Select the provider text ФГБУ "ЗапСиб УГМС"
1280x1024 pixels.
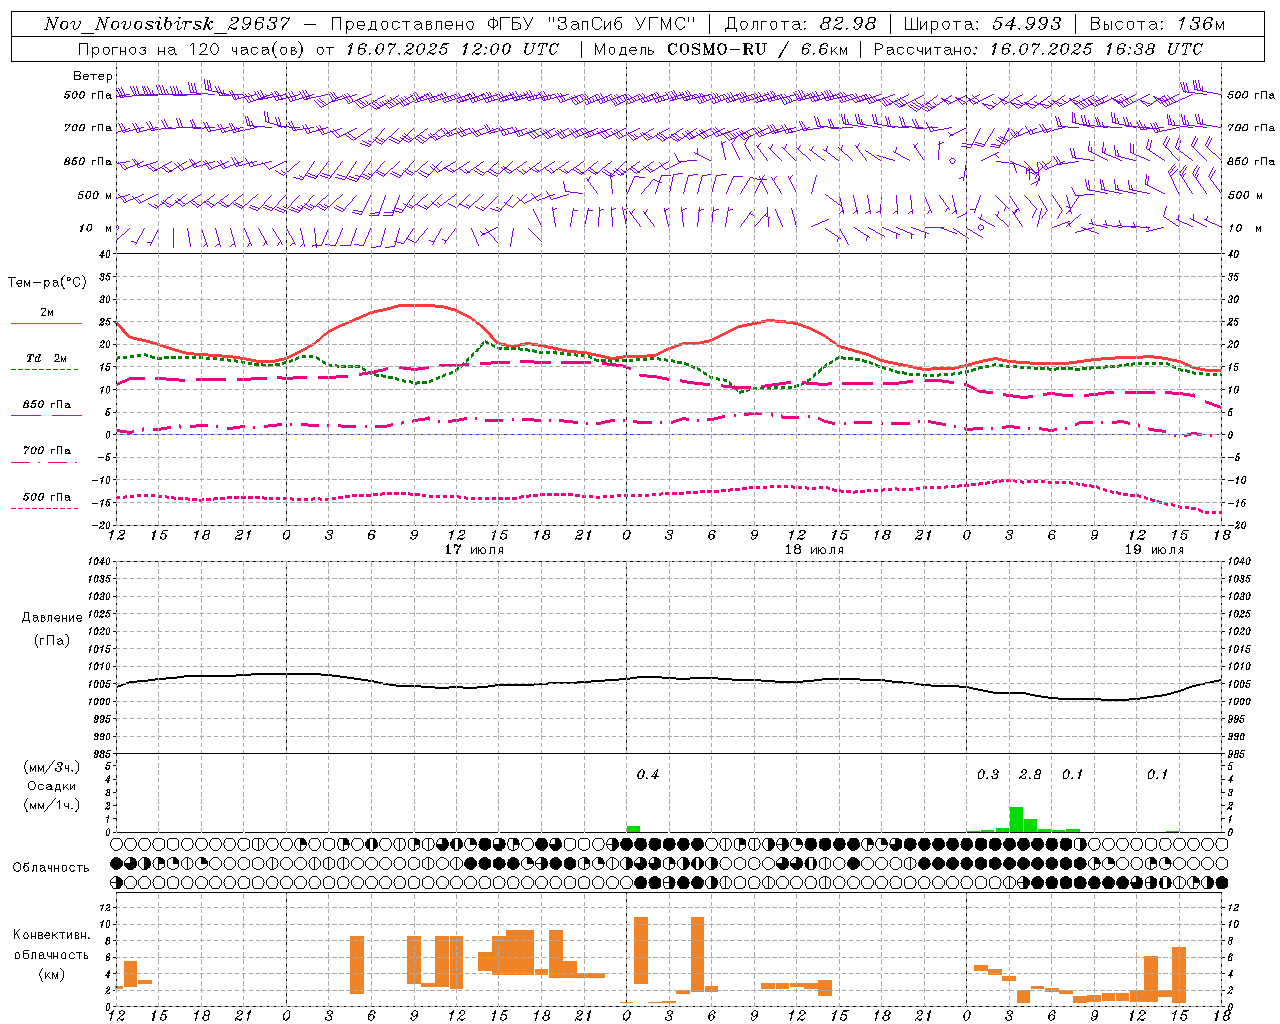591,24
